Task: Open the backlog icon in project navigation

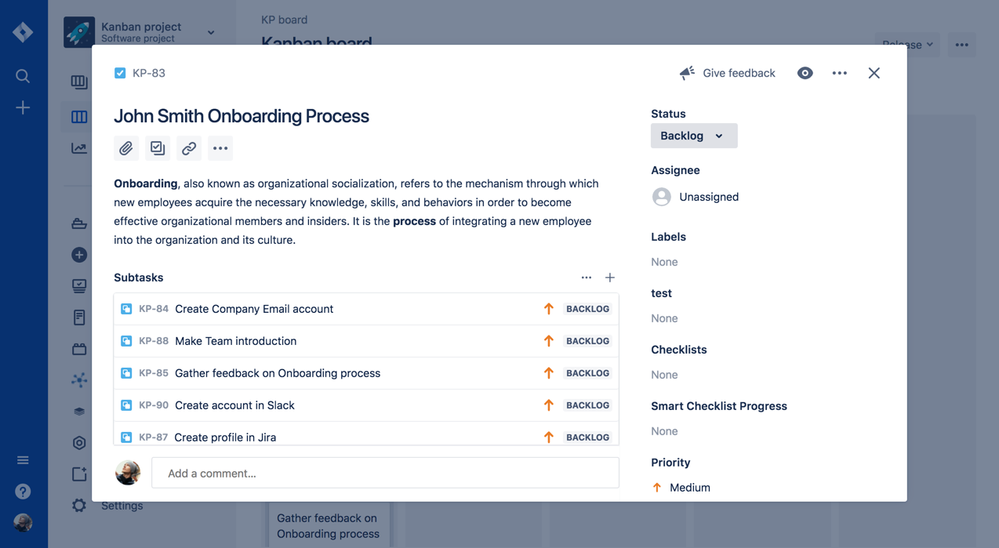Action: pos(79,82)
